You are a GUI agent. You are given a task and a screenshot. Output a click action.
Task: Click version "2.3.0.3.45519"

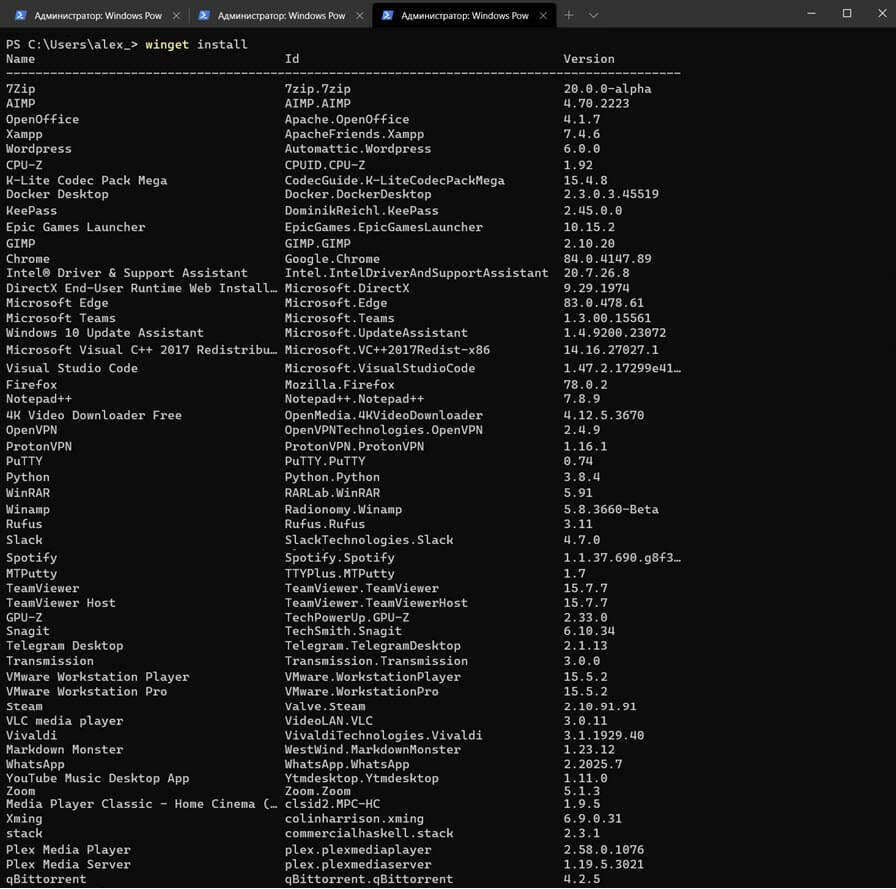click(x=611, y=194)
